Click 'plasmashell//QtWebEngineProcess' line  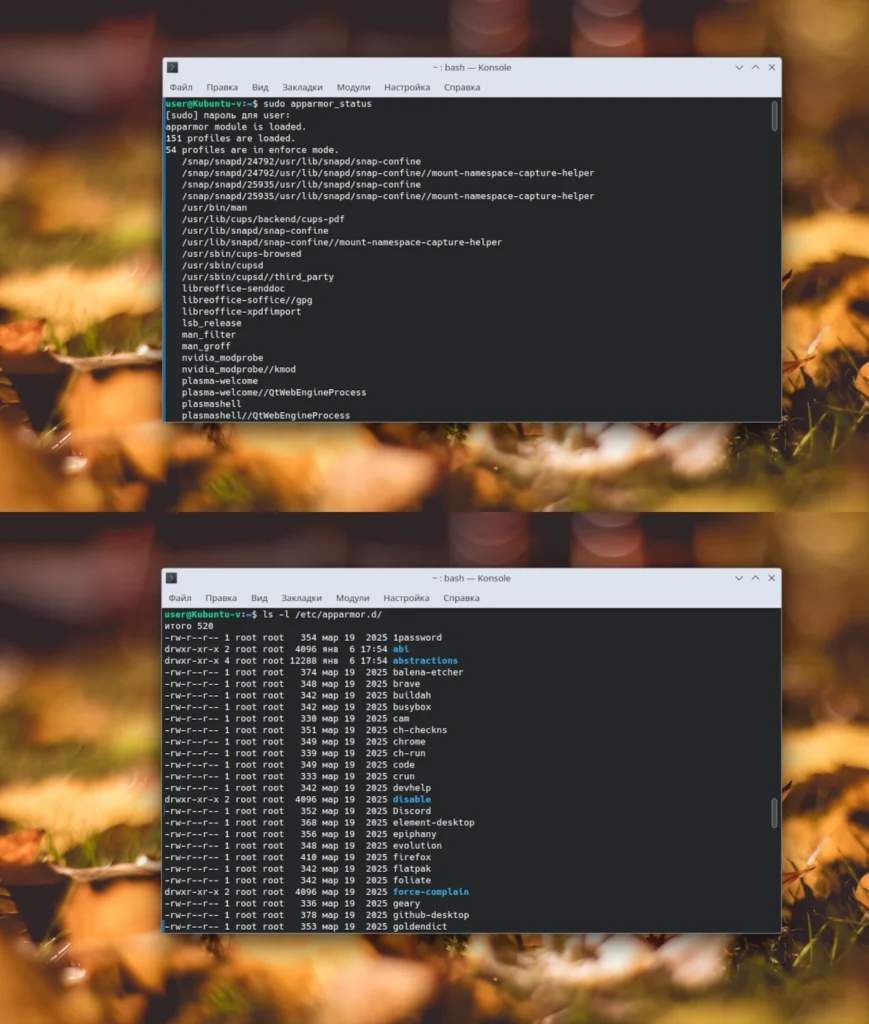click(266, 415)
